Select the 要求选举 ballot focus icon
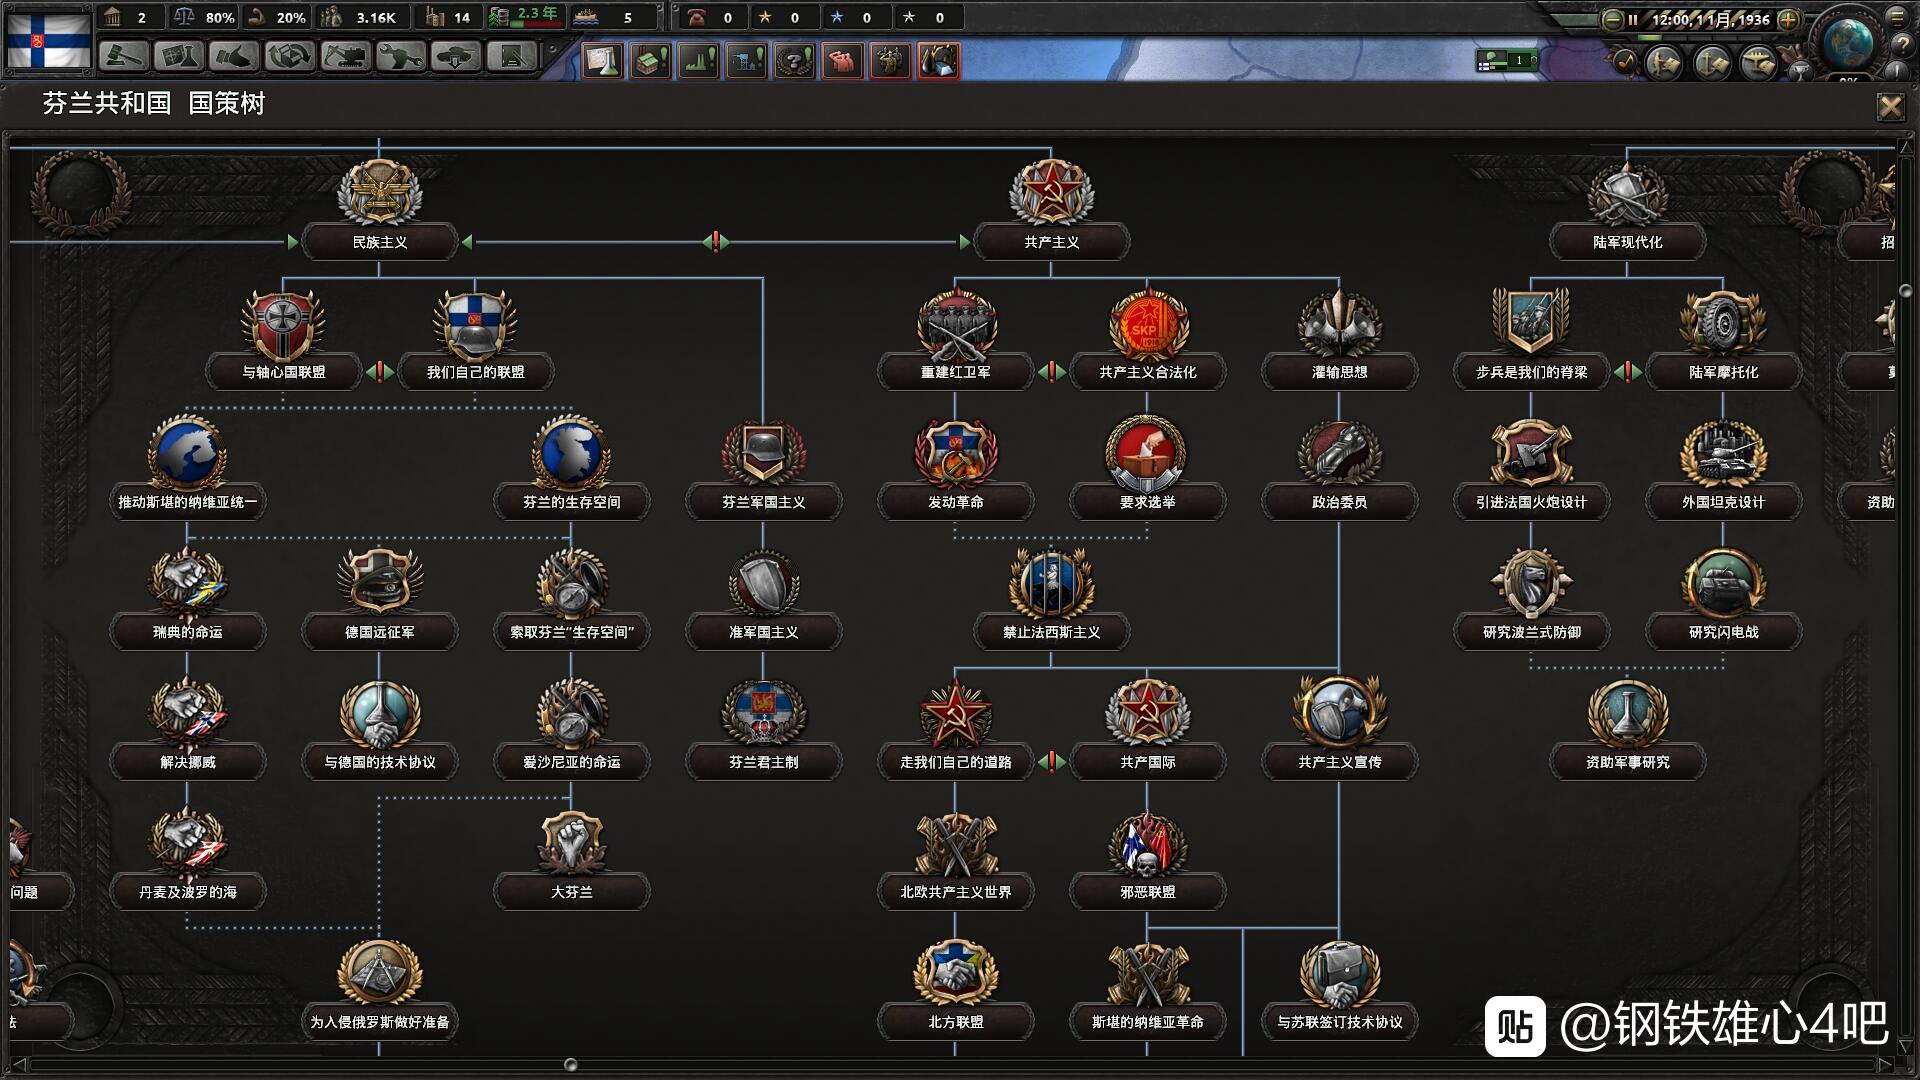 pyautogui.click(x=1147, y=453)
